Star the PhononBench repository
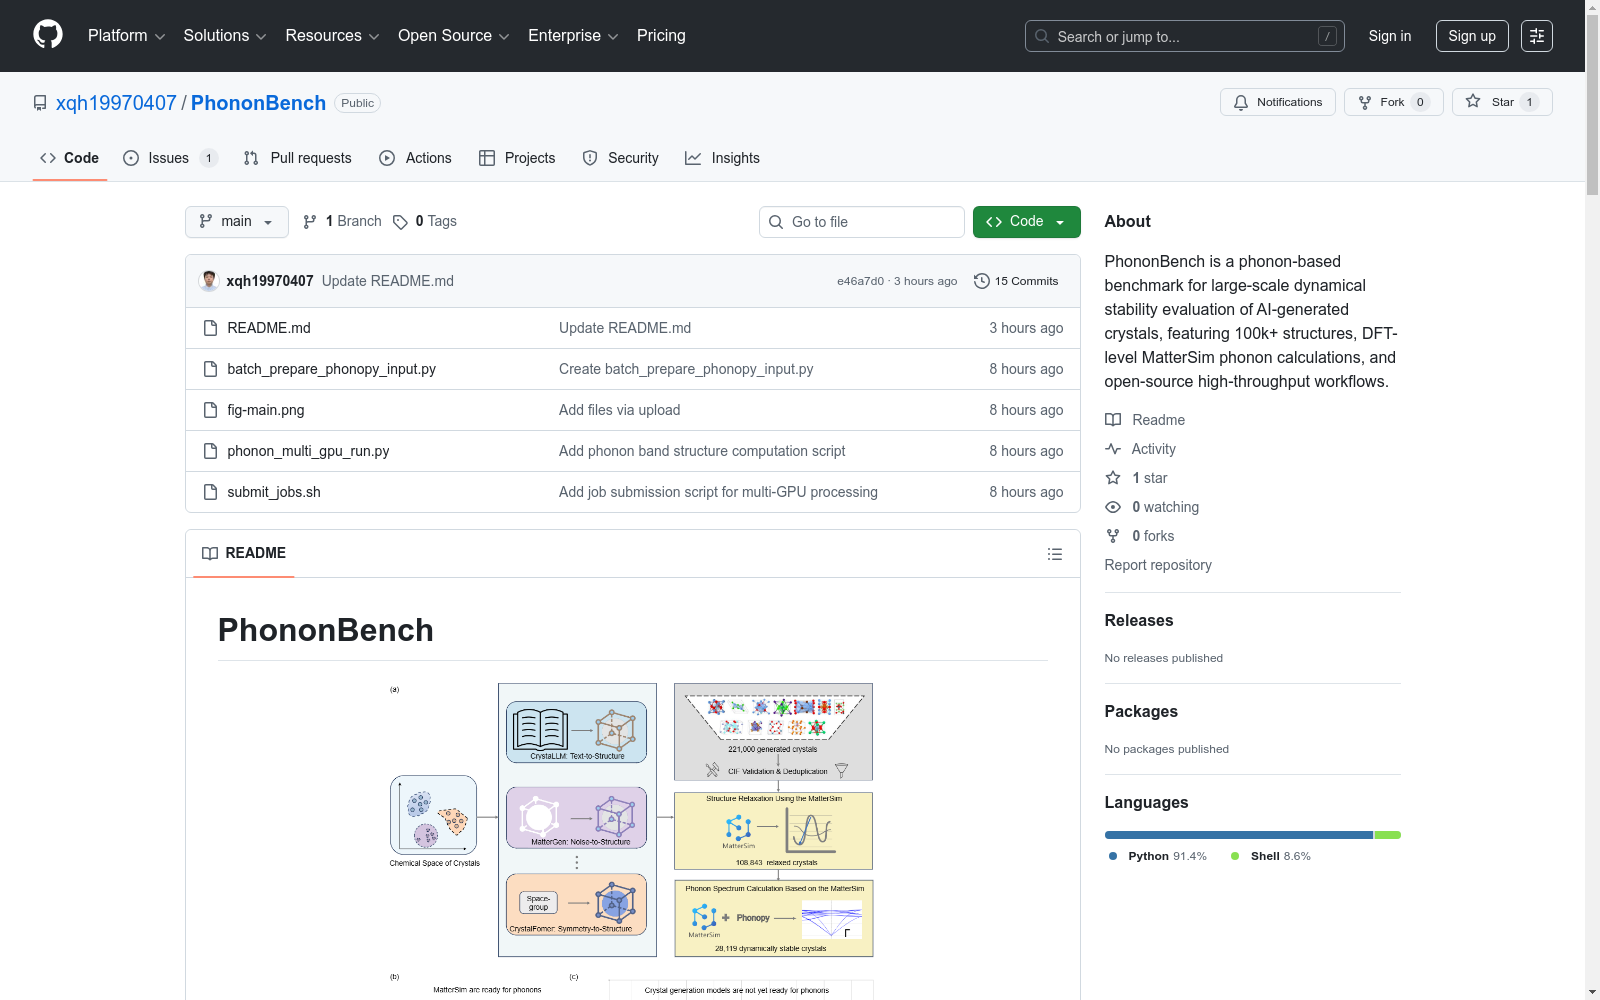 (x=1502, y=102)
